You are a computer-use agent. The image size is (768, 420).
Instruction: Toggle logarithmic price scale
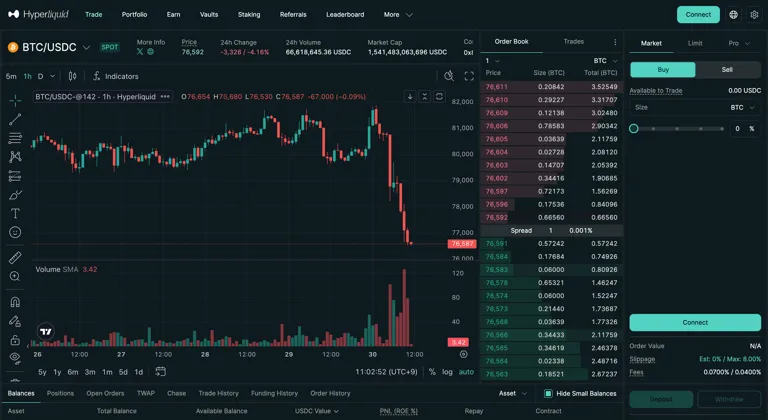(447, 372)
